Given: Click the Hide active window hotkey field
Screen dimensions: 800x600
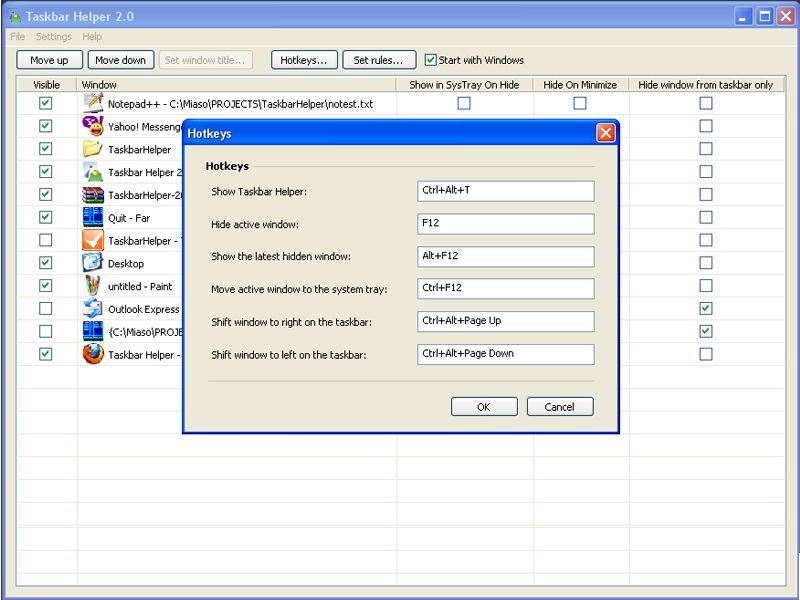Looking at the screenshot, I should click(x=505, y=224).
